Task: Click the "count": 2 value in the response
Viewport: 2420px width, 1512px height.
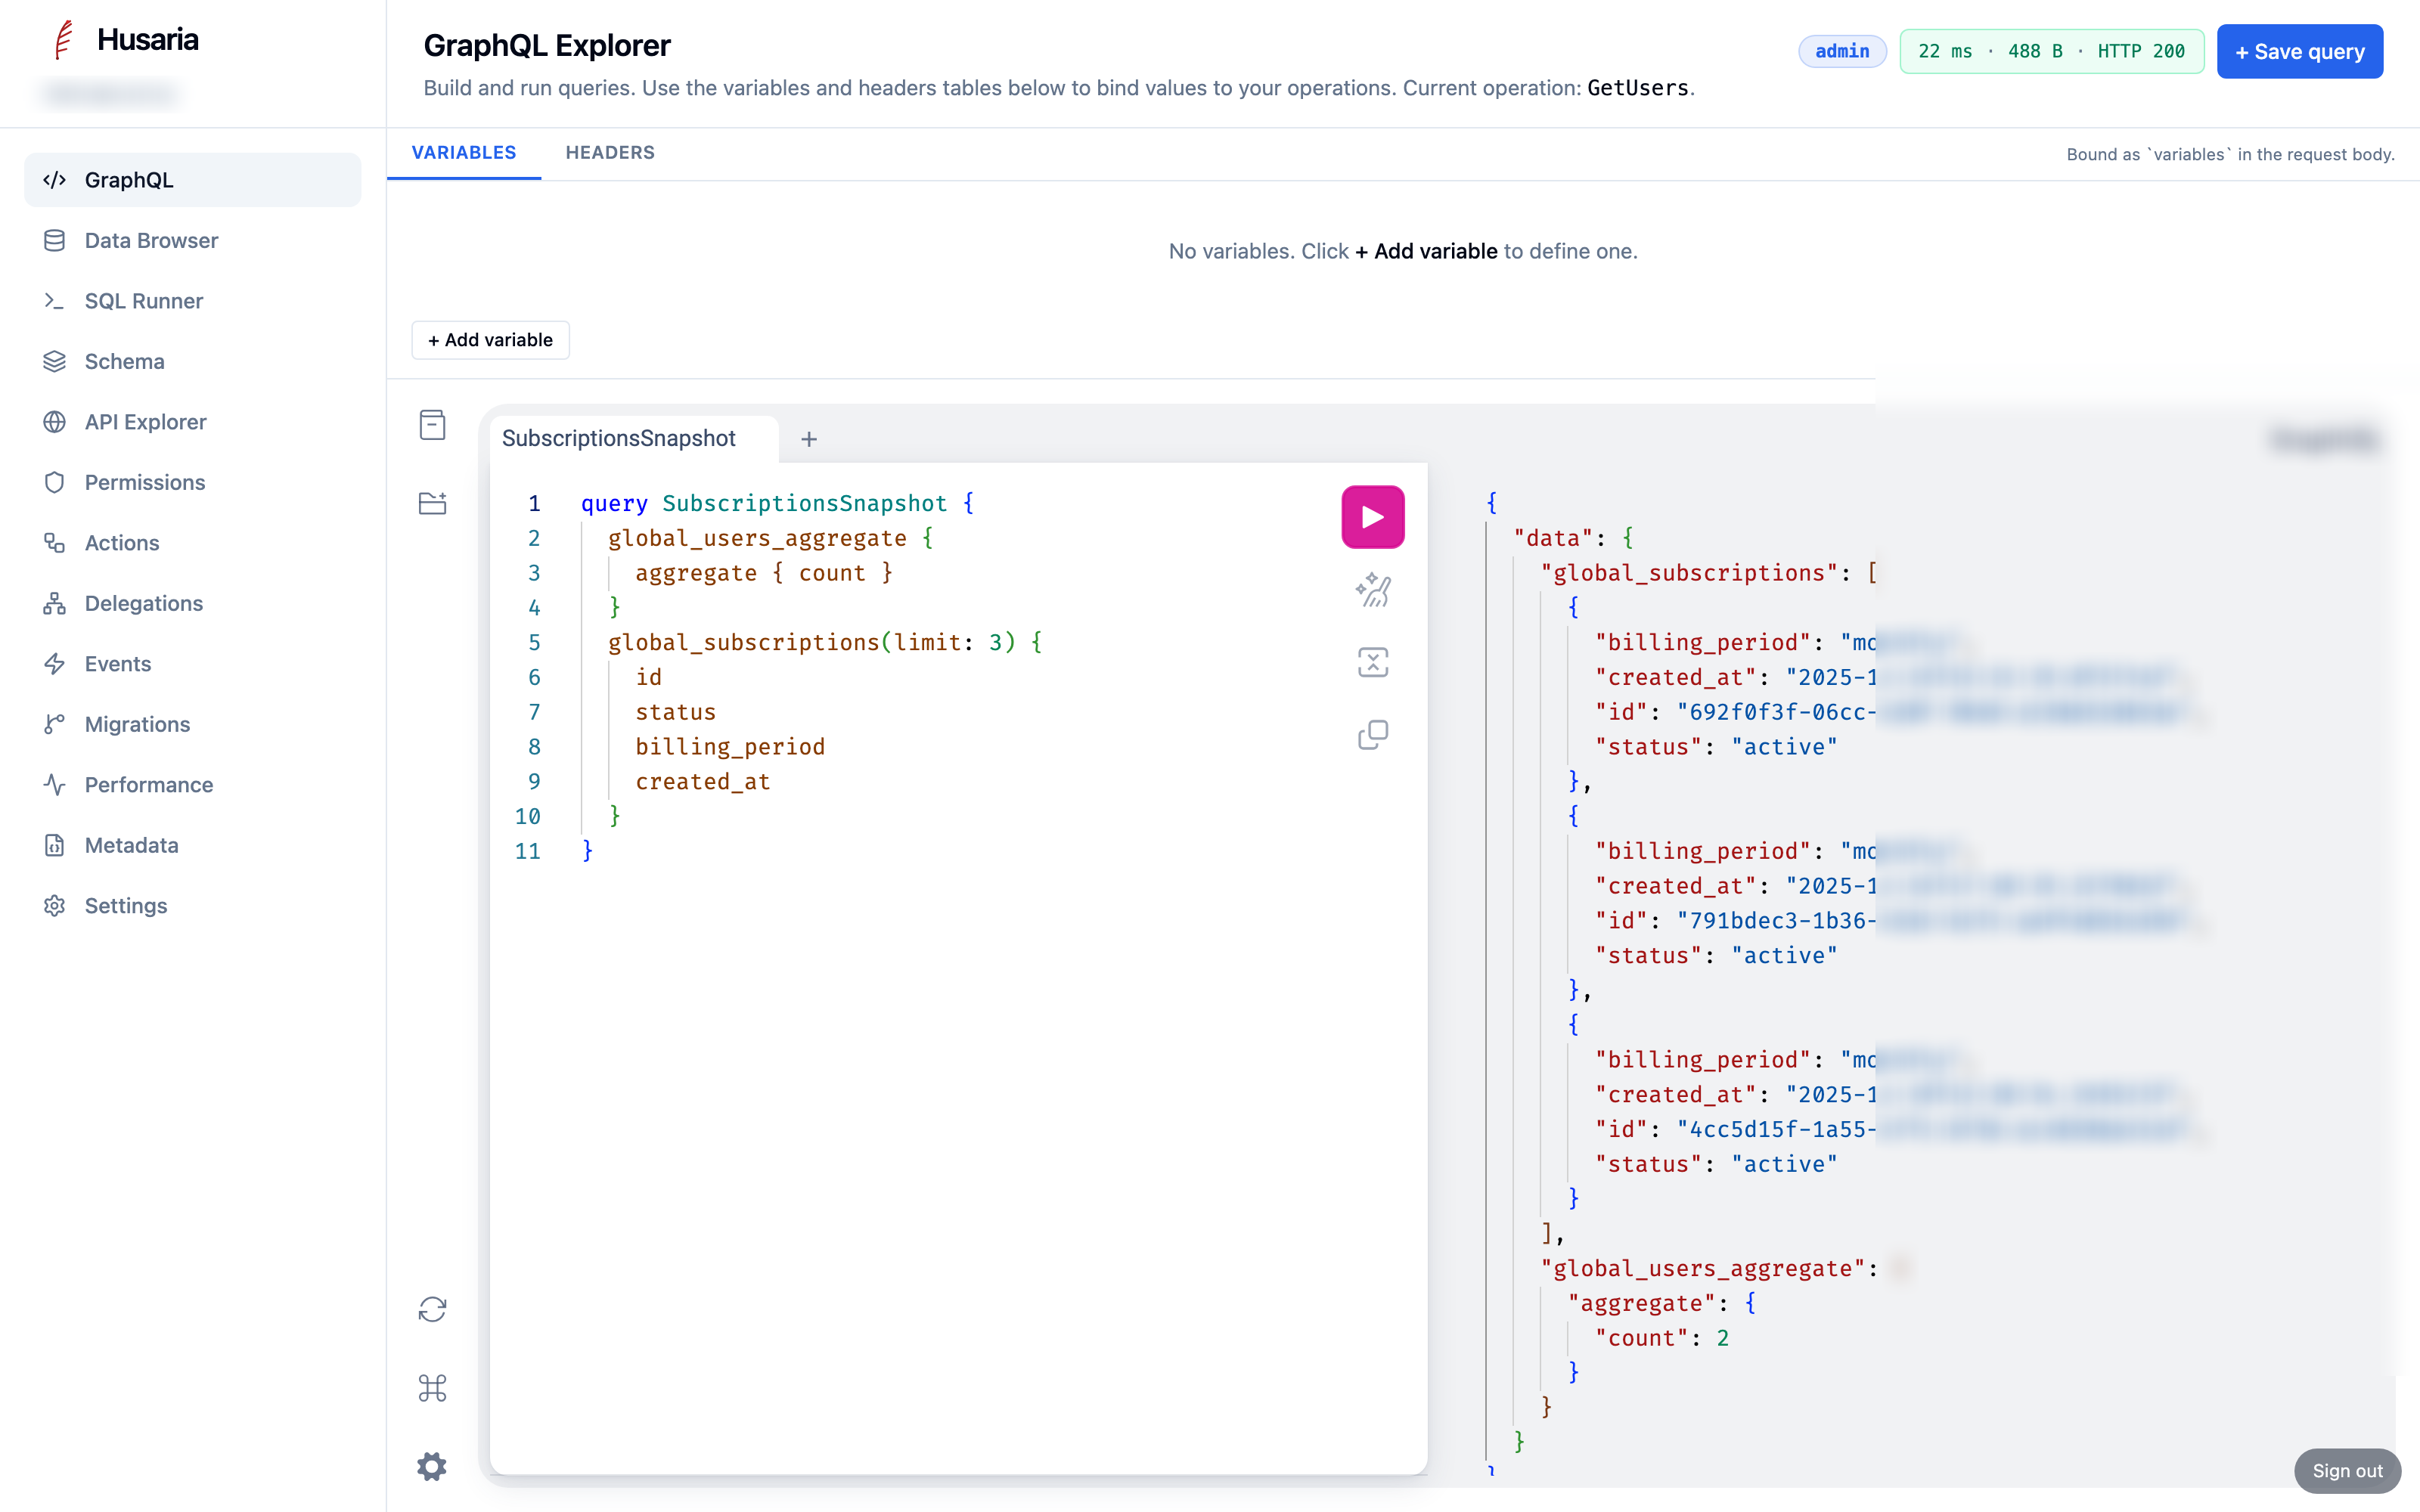Action: pos(1662,1339)
